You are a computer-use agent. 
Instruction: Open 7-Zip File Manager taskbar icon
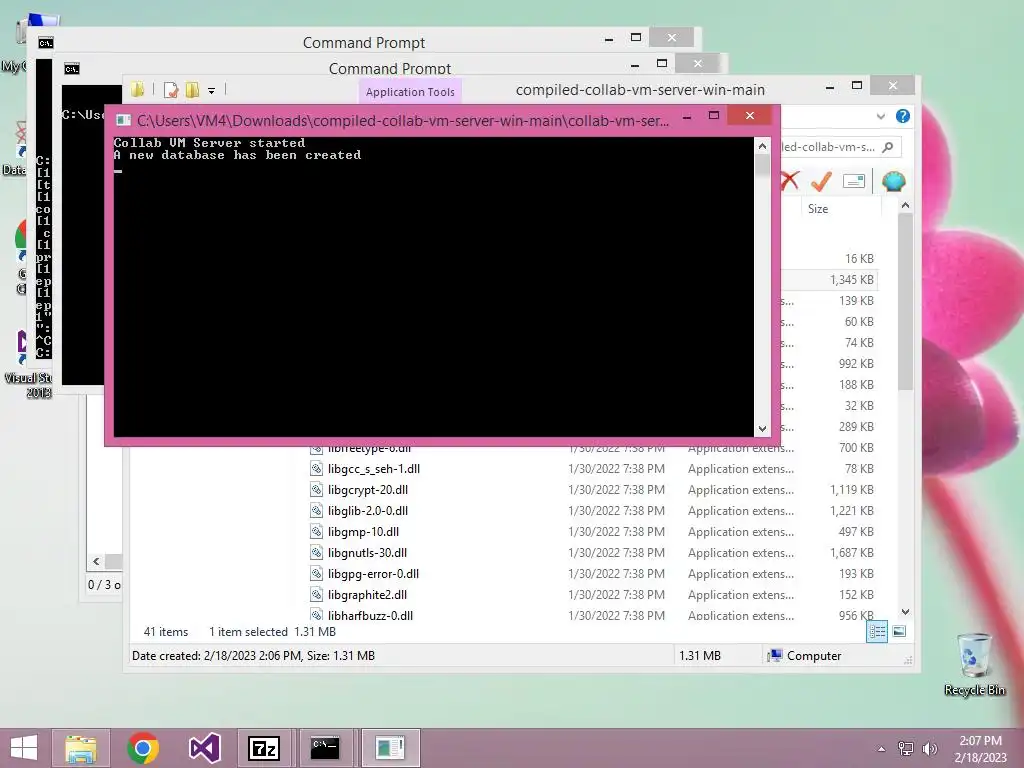point(264,748)
